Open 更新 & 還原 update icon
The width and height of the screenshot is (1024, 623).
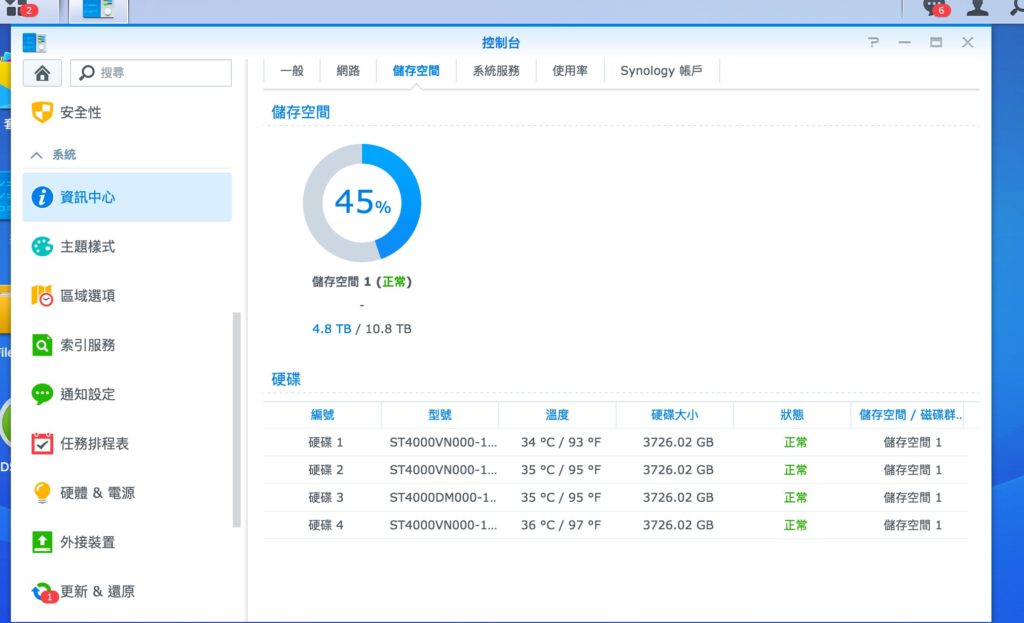43,592
